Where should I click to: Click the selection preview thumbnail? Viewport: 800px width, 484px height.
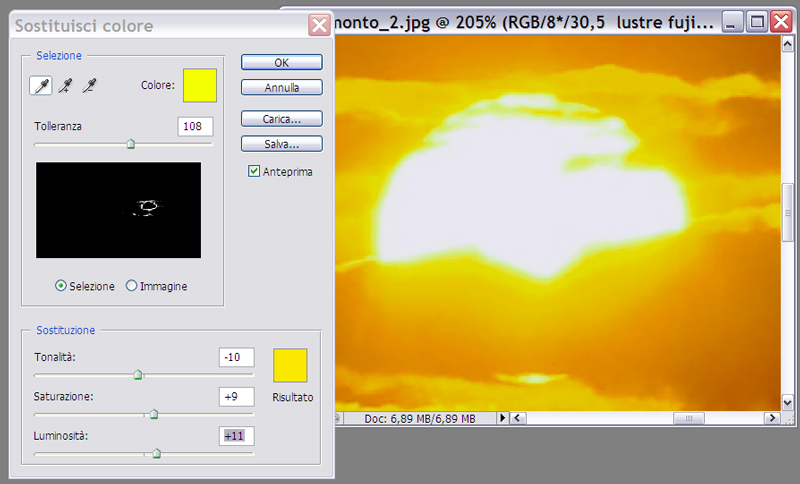tap(118, 210)
